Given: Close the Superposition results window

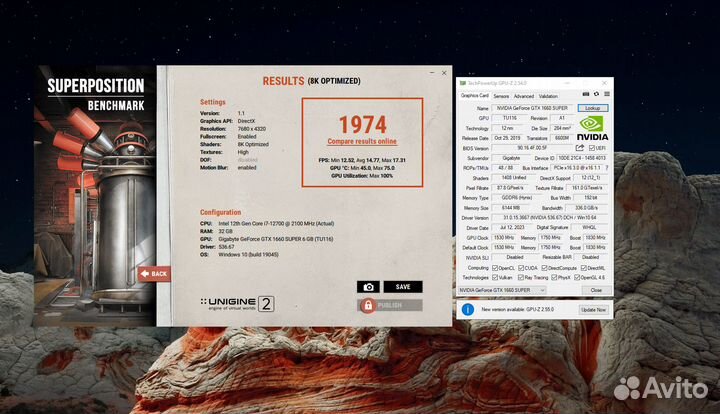Looking at the screenshot, I should coord(444,73).
